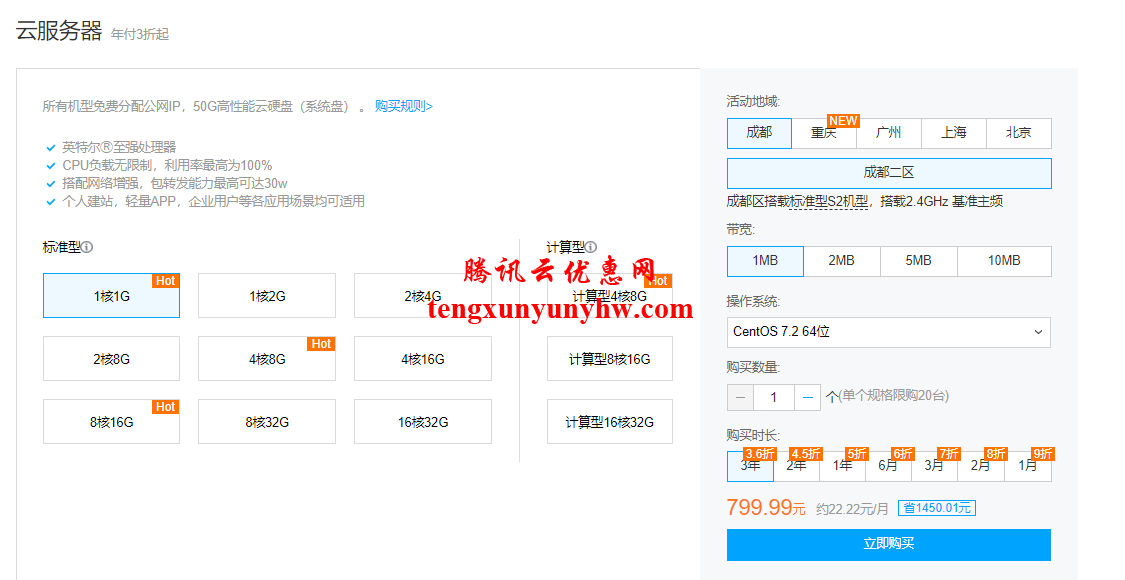Click the 省1450.01元 savings badge

tap(937, 508)
